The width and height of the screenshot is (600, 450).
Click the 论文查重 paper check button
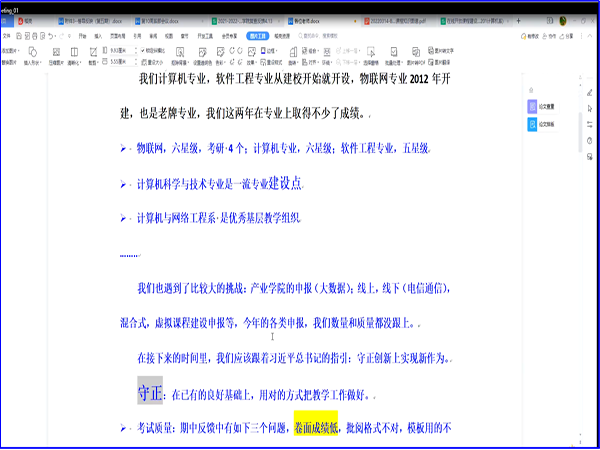coord(541,107)
